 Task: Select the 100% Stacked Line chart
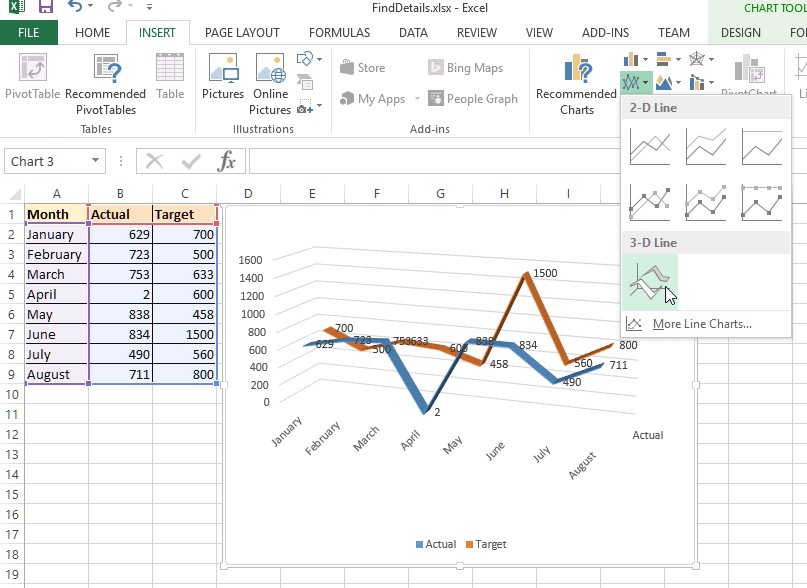(x=762, y=147)
